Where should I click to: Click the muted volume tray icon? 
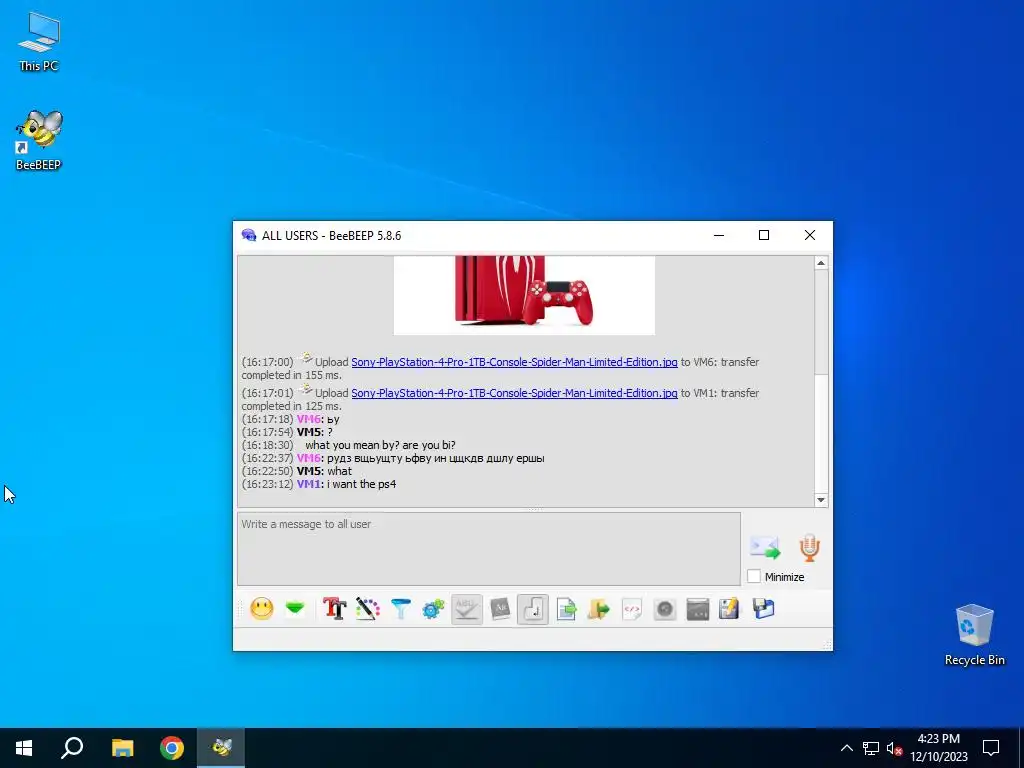(894, 748)
